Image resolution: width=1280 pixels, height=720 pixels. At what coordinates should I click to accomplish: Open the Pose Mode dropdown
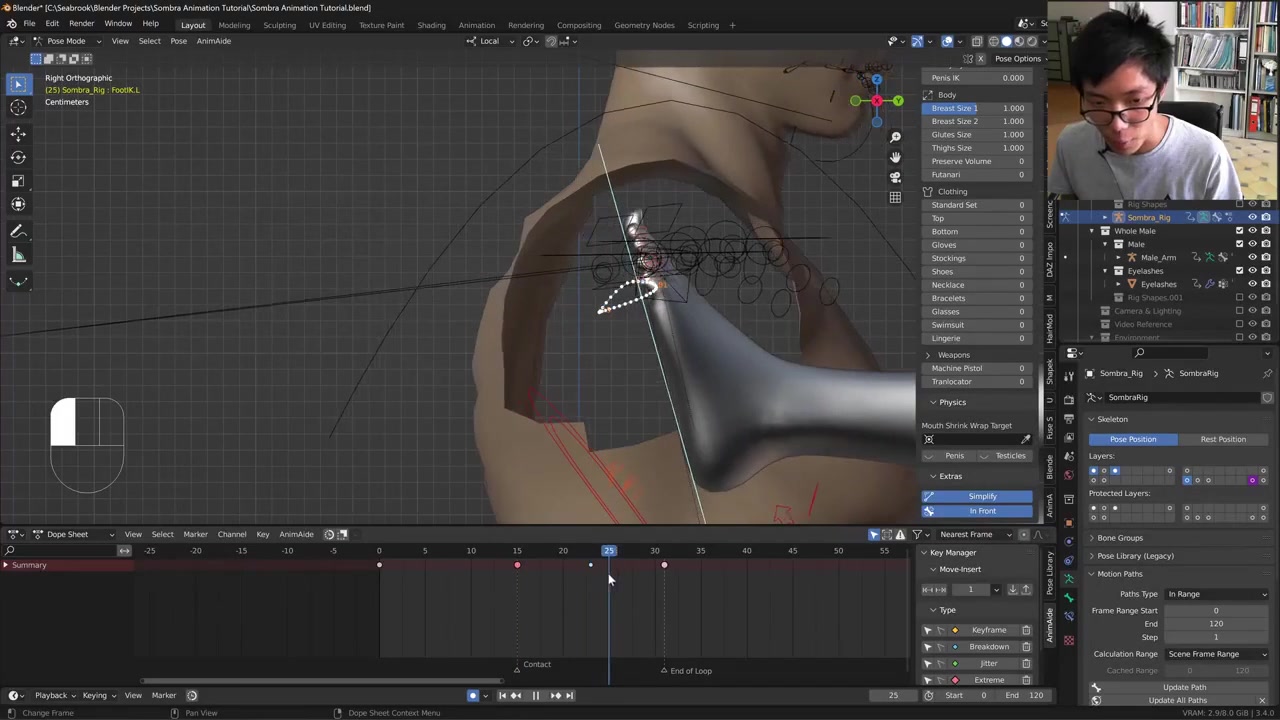click(x=66, y=41)
